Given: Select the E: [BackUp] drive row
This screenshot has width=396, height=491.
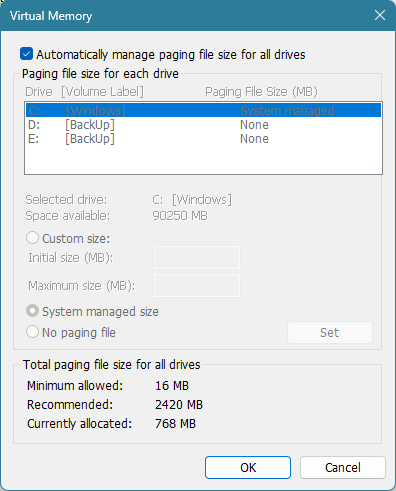Looking at the screenshot, I should pos(203,139).
